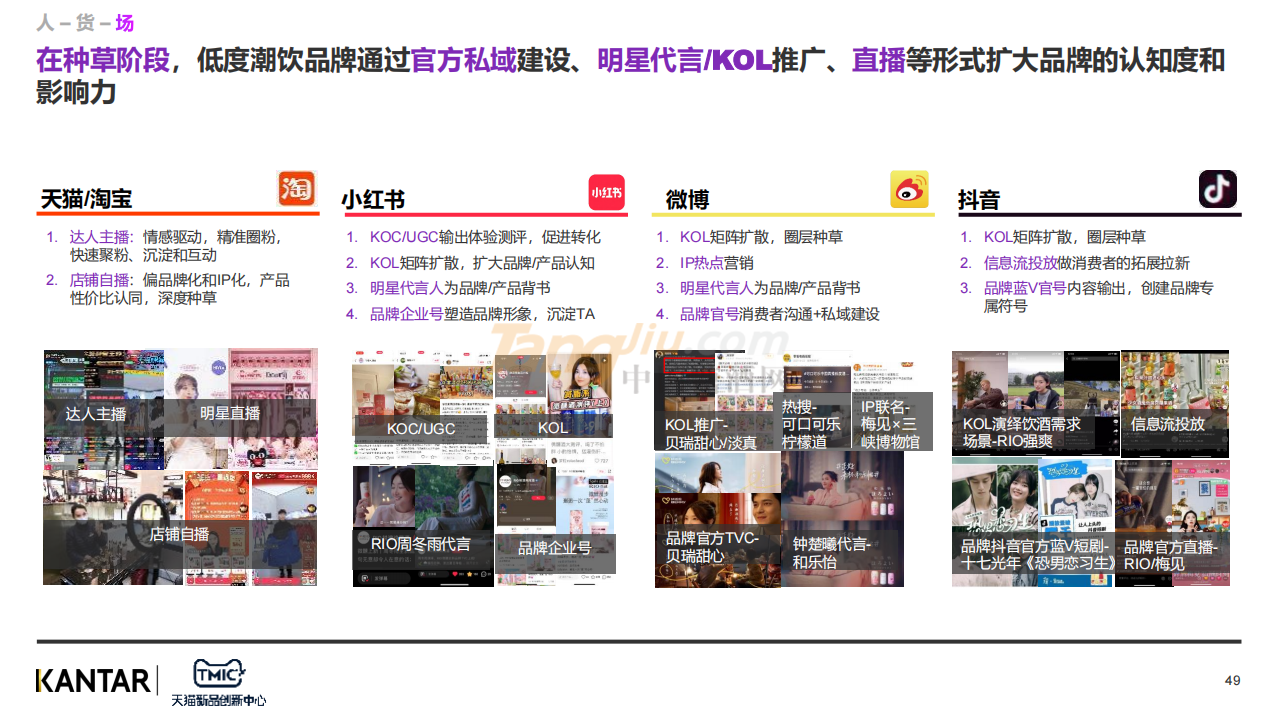
Task: Click the 钟楚曦代言-和乐怡 image
Action: pyautogui.click(x=842, y=520)
